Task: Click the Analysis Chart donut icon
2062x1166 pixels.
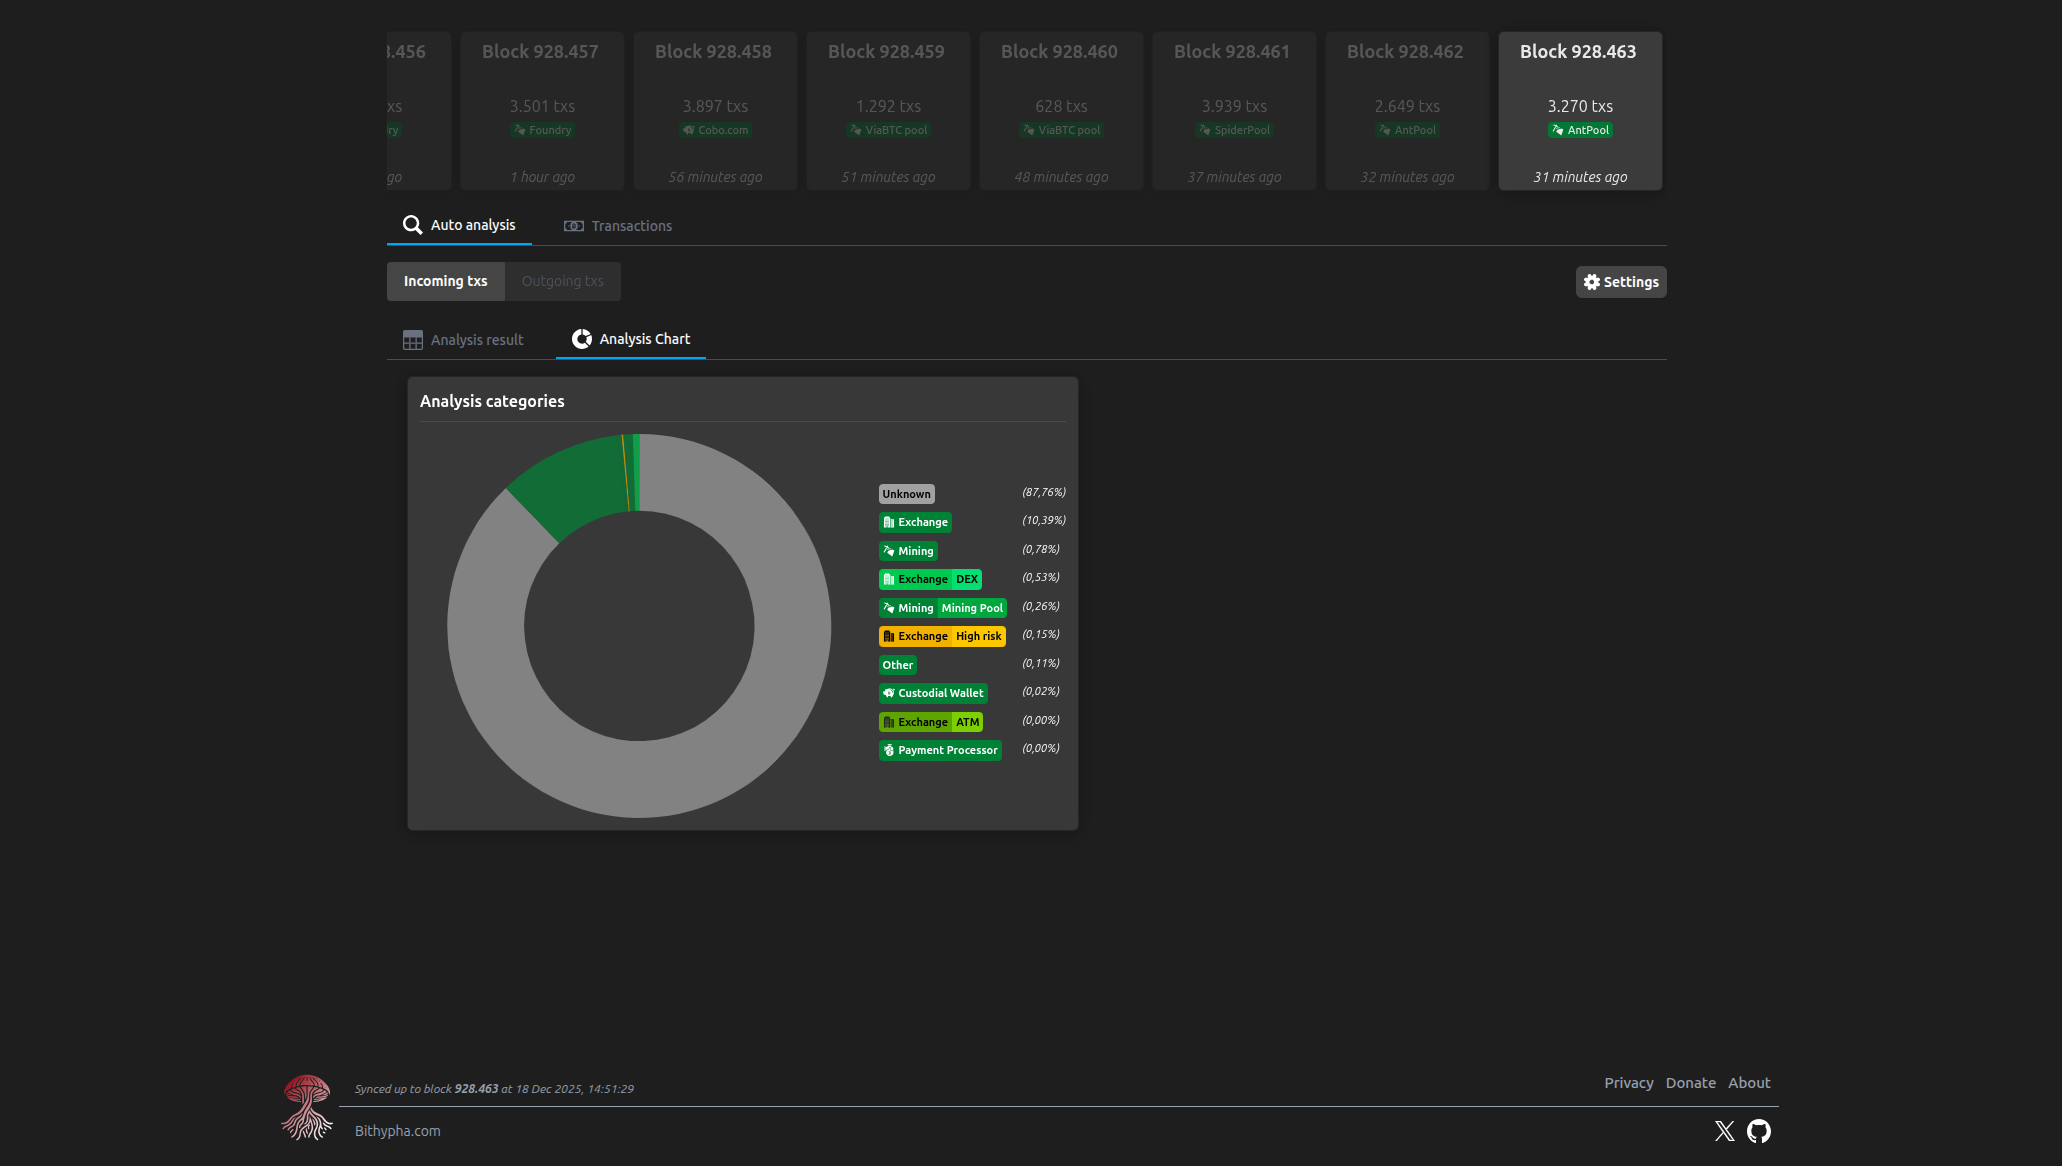Action: tap(581, 339)
